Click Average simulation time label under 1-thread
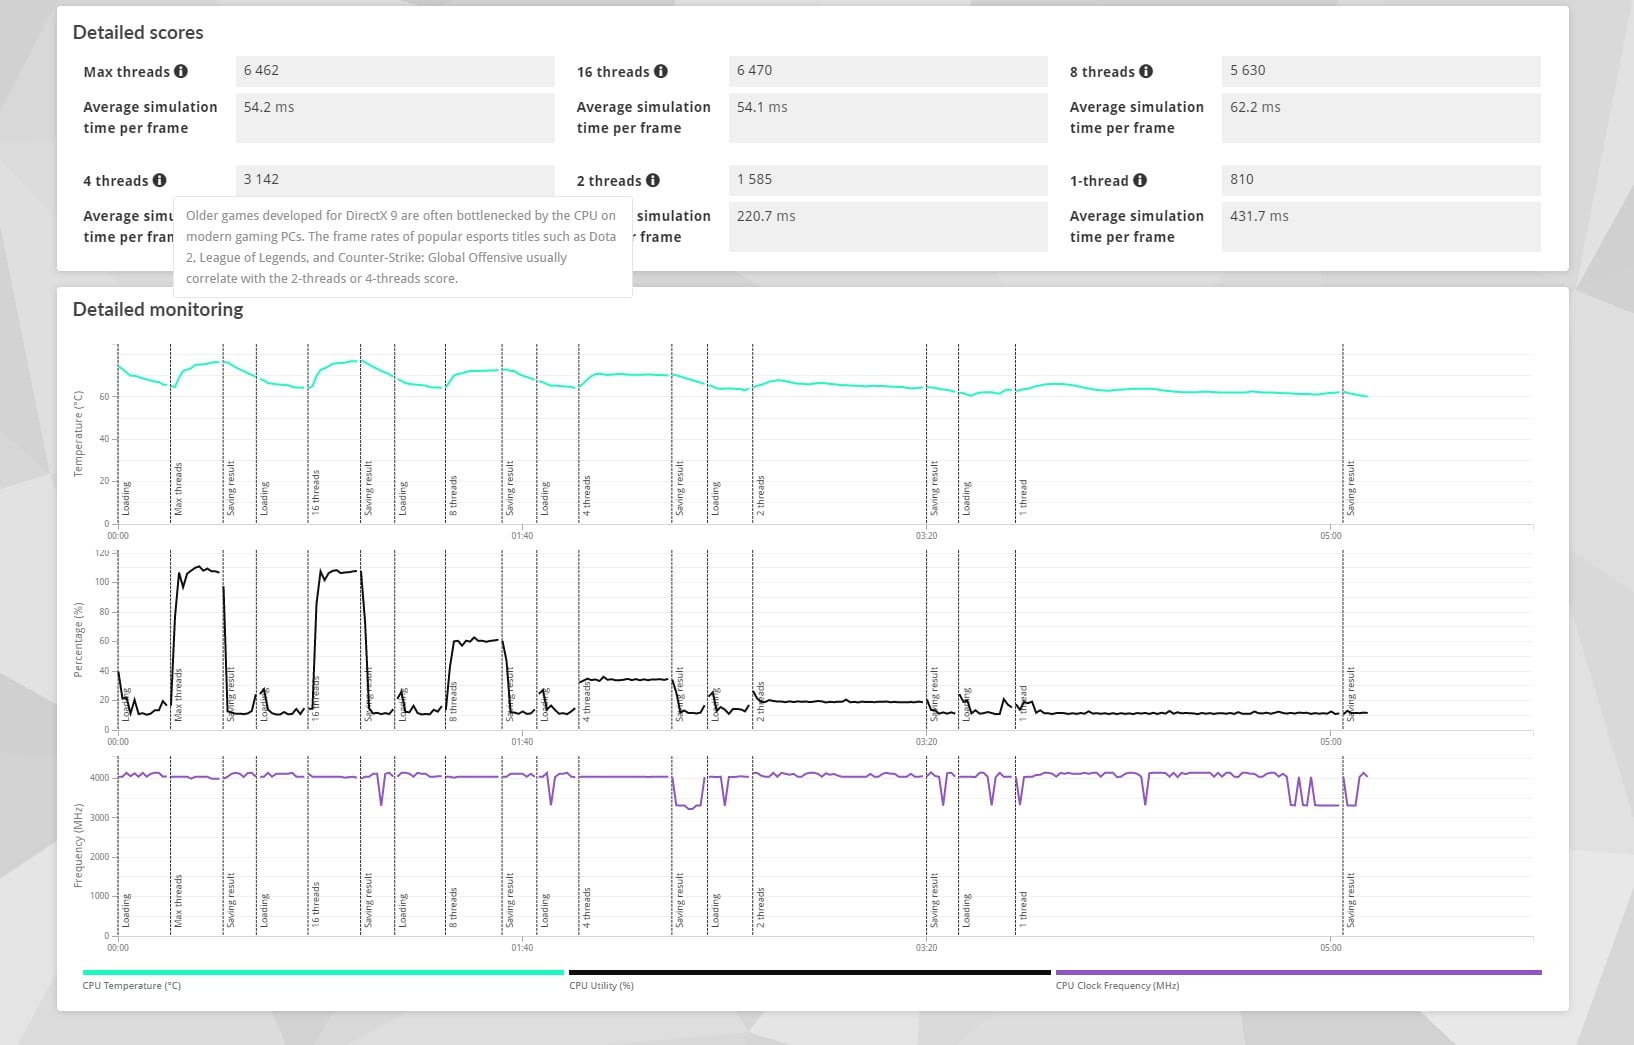This screenshot has height=1045, width=1634. click(x=1136, y=226)
